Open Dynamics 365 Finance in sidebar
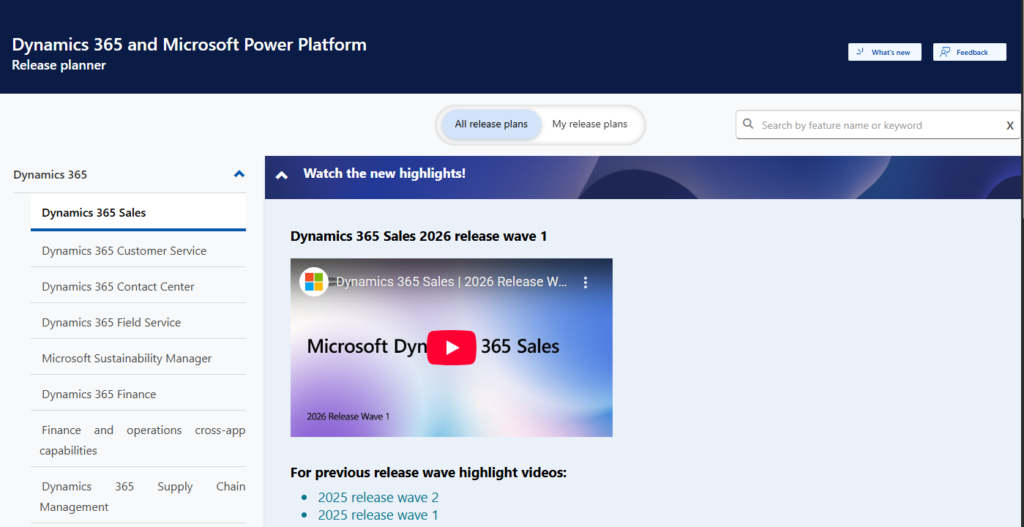The image size is (1024, 527). [99, 395]
